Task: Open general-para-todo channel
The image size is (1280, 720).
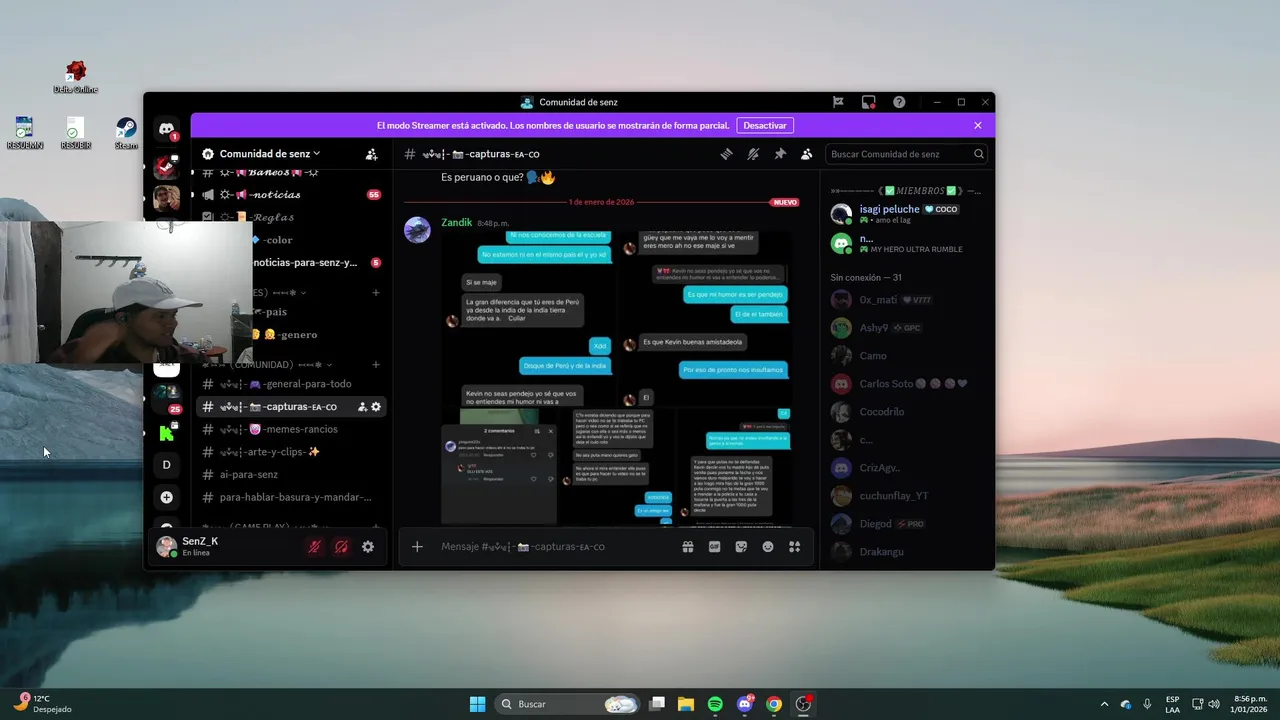Action: [290, 384]
